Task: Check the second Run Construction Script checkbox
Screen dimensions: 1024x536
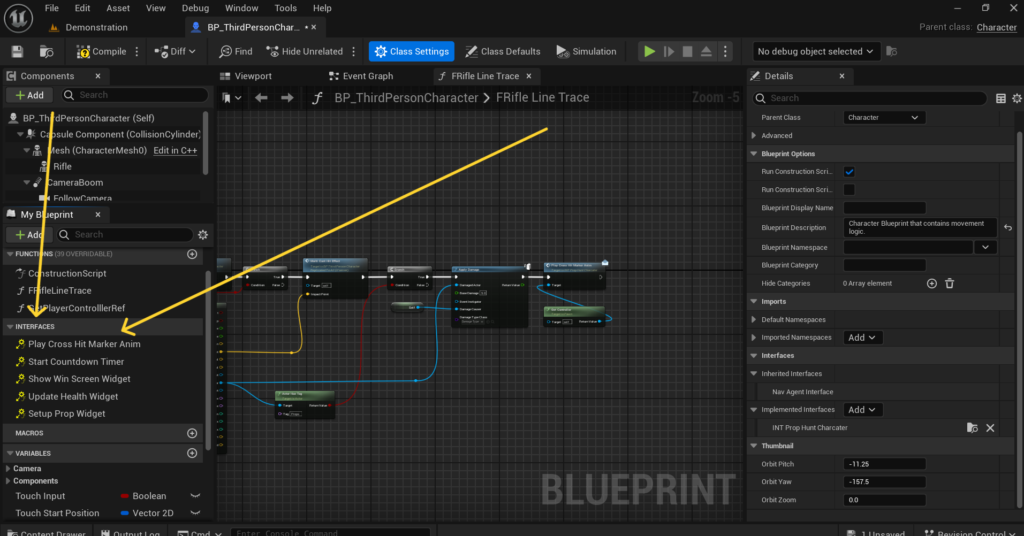Action: pyautogui.click(x=849, y=189)
